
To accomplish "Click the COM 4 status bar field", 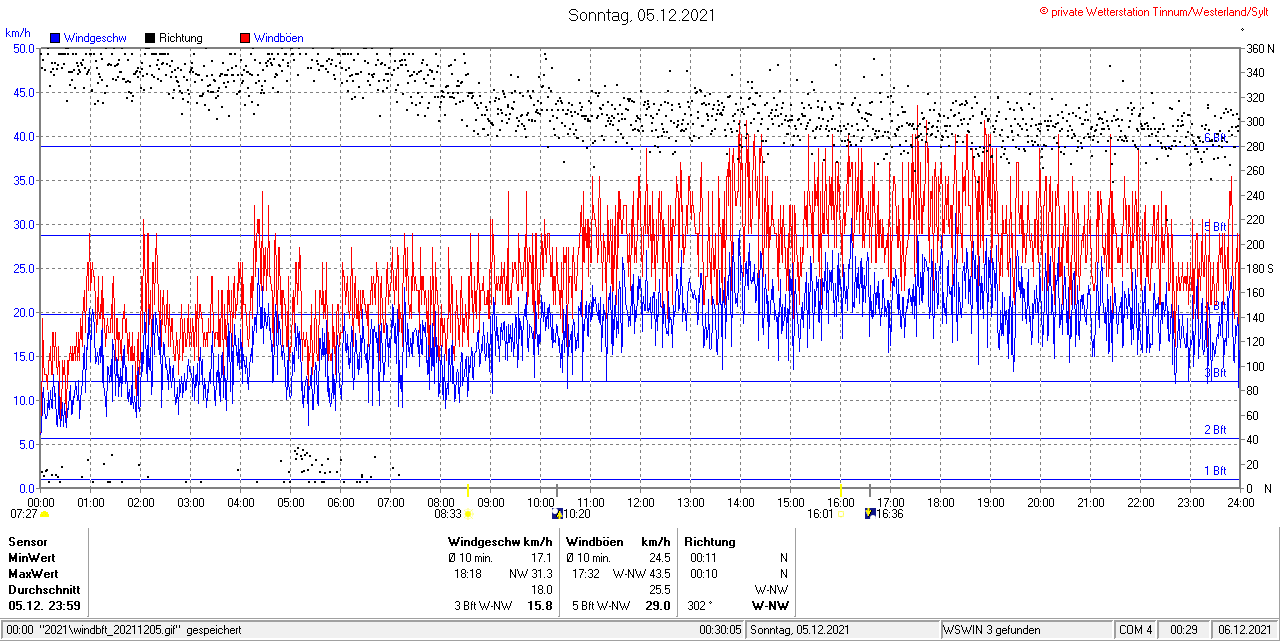I will pyautogui.click(x=1135, y=630).
